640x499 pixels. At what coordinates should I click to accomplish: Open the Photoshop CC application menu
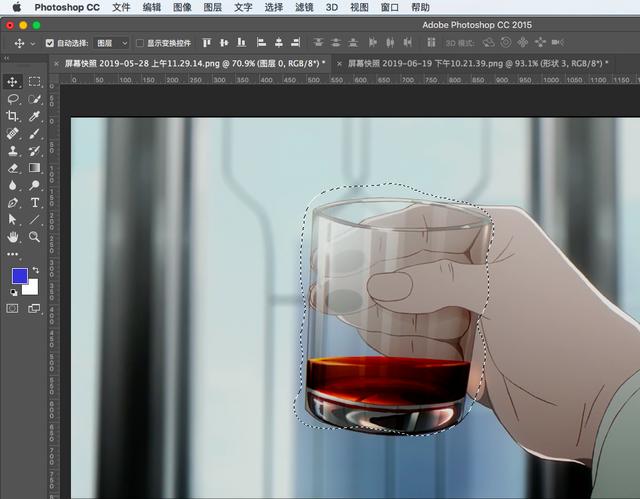coord(67,7)
